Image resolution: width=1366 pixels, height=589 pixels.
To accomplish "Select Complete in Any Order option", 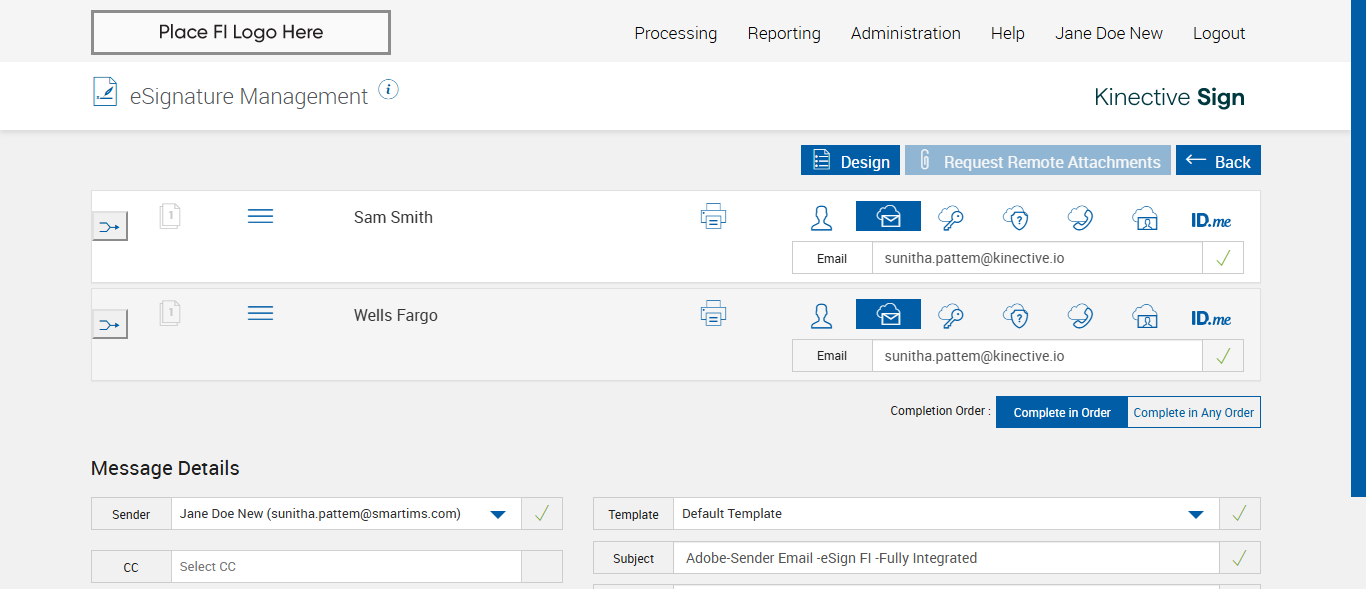I will 1193,412.
